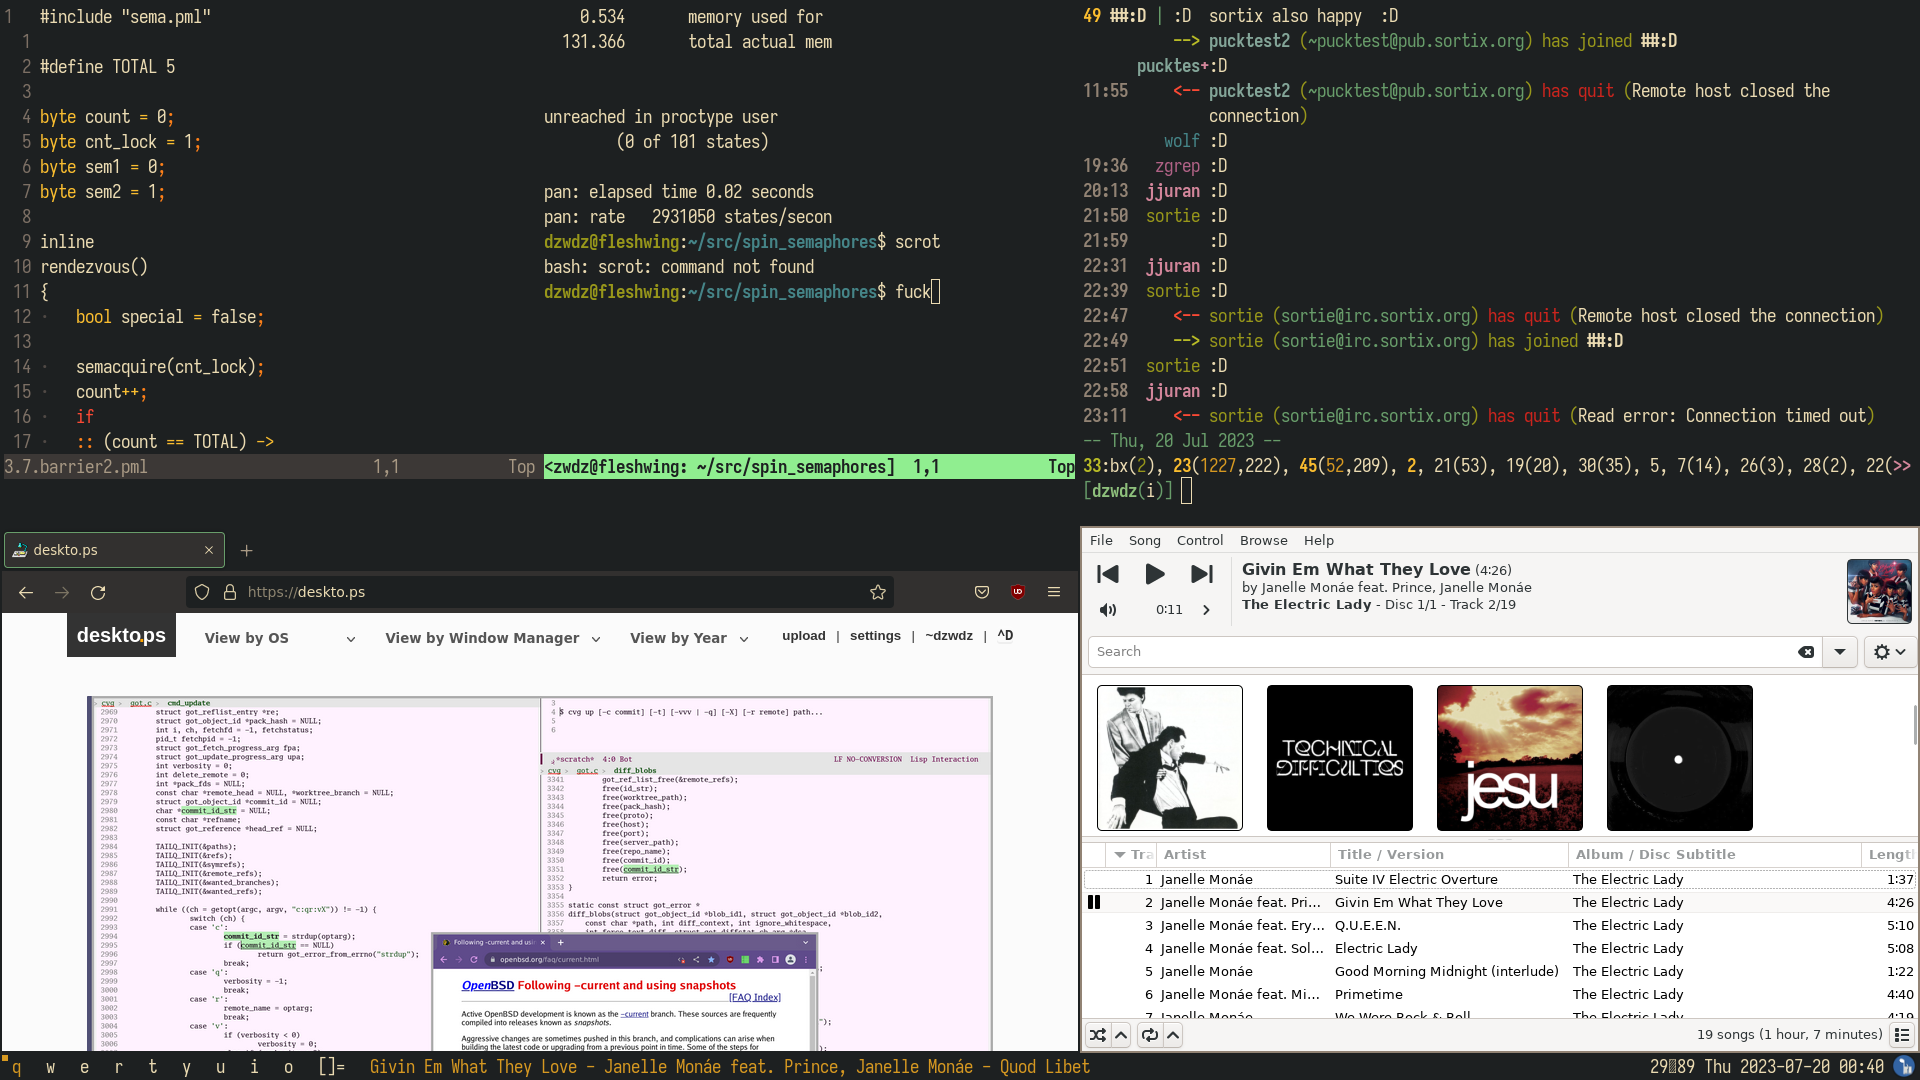Open the Browse menu
Image resolution: width=1920 pixels, height=1080 pixels.
click(x=1263, y=540)
